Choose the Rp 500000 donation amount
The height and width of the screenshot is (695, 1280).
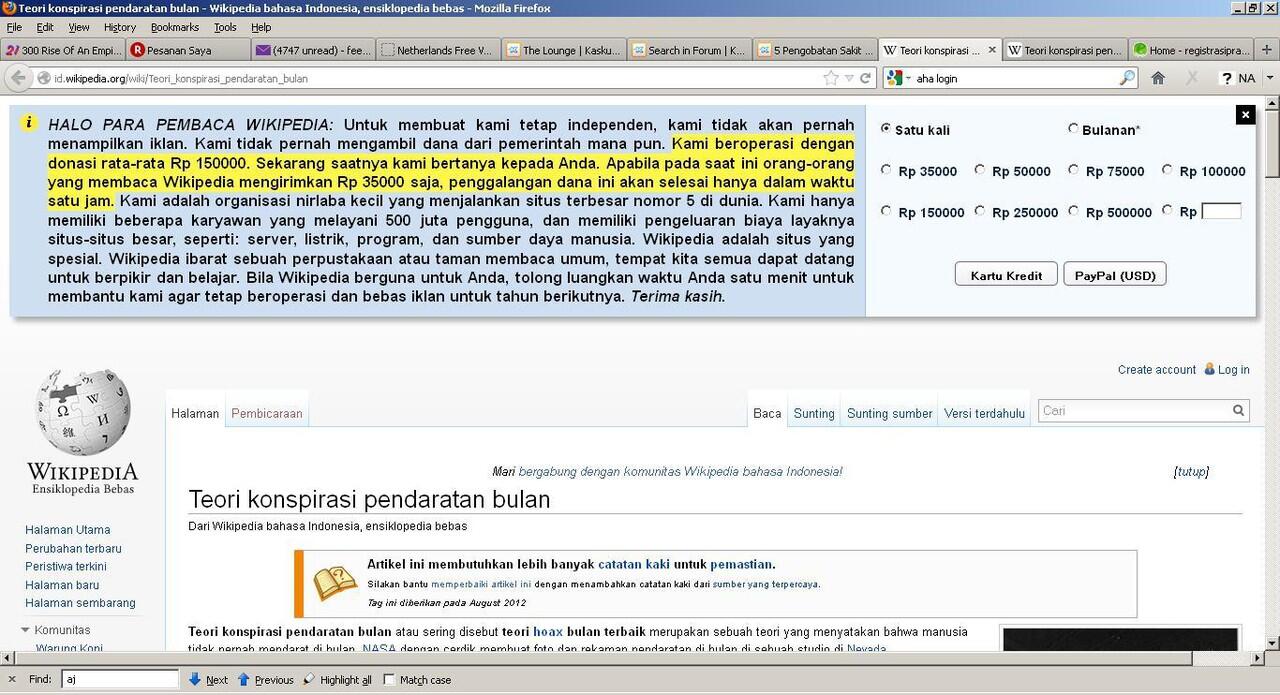(1073, 211)
